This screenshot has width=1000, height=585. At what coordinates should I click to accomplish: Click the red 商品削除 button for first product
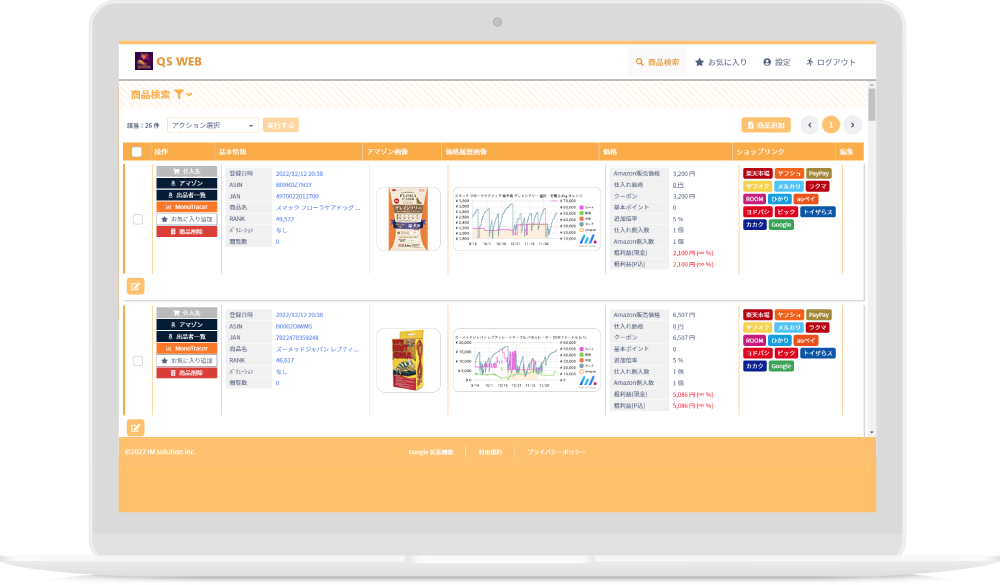(x=186, y=231)
